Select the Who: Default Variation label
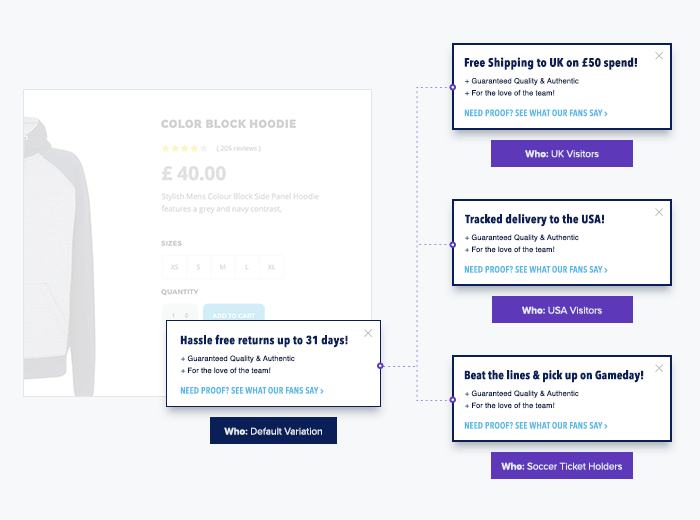The width and height of the screenshot is (700, 520). 273,431
